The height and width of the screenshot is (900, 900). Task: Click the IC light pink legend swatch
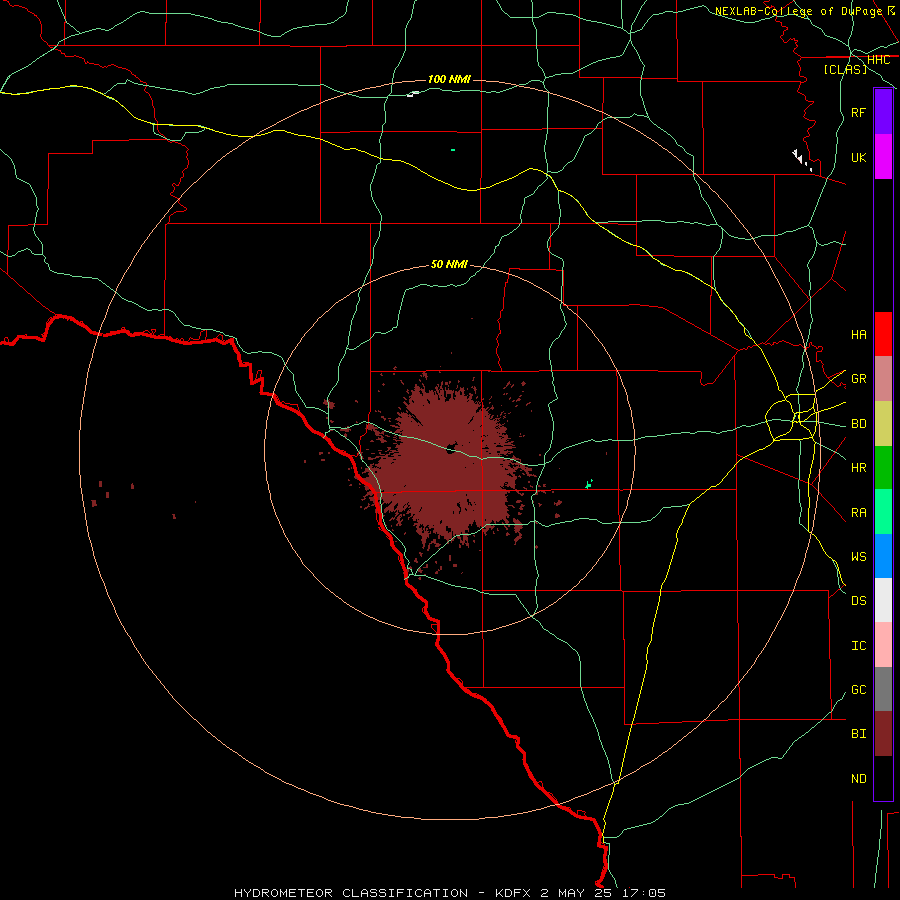(x=883, y=645)
